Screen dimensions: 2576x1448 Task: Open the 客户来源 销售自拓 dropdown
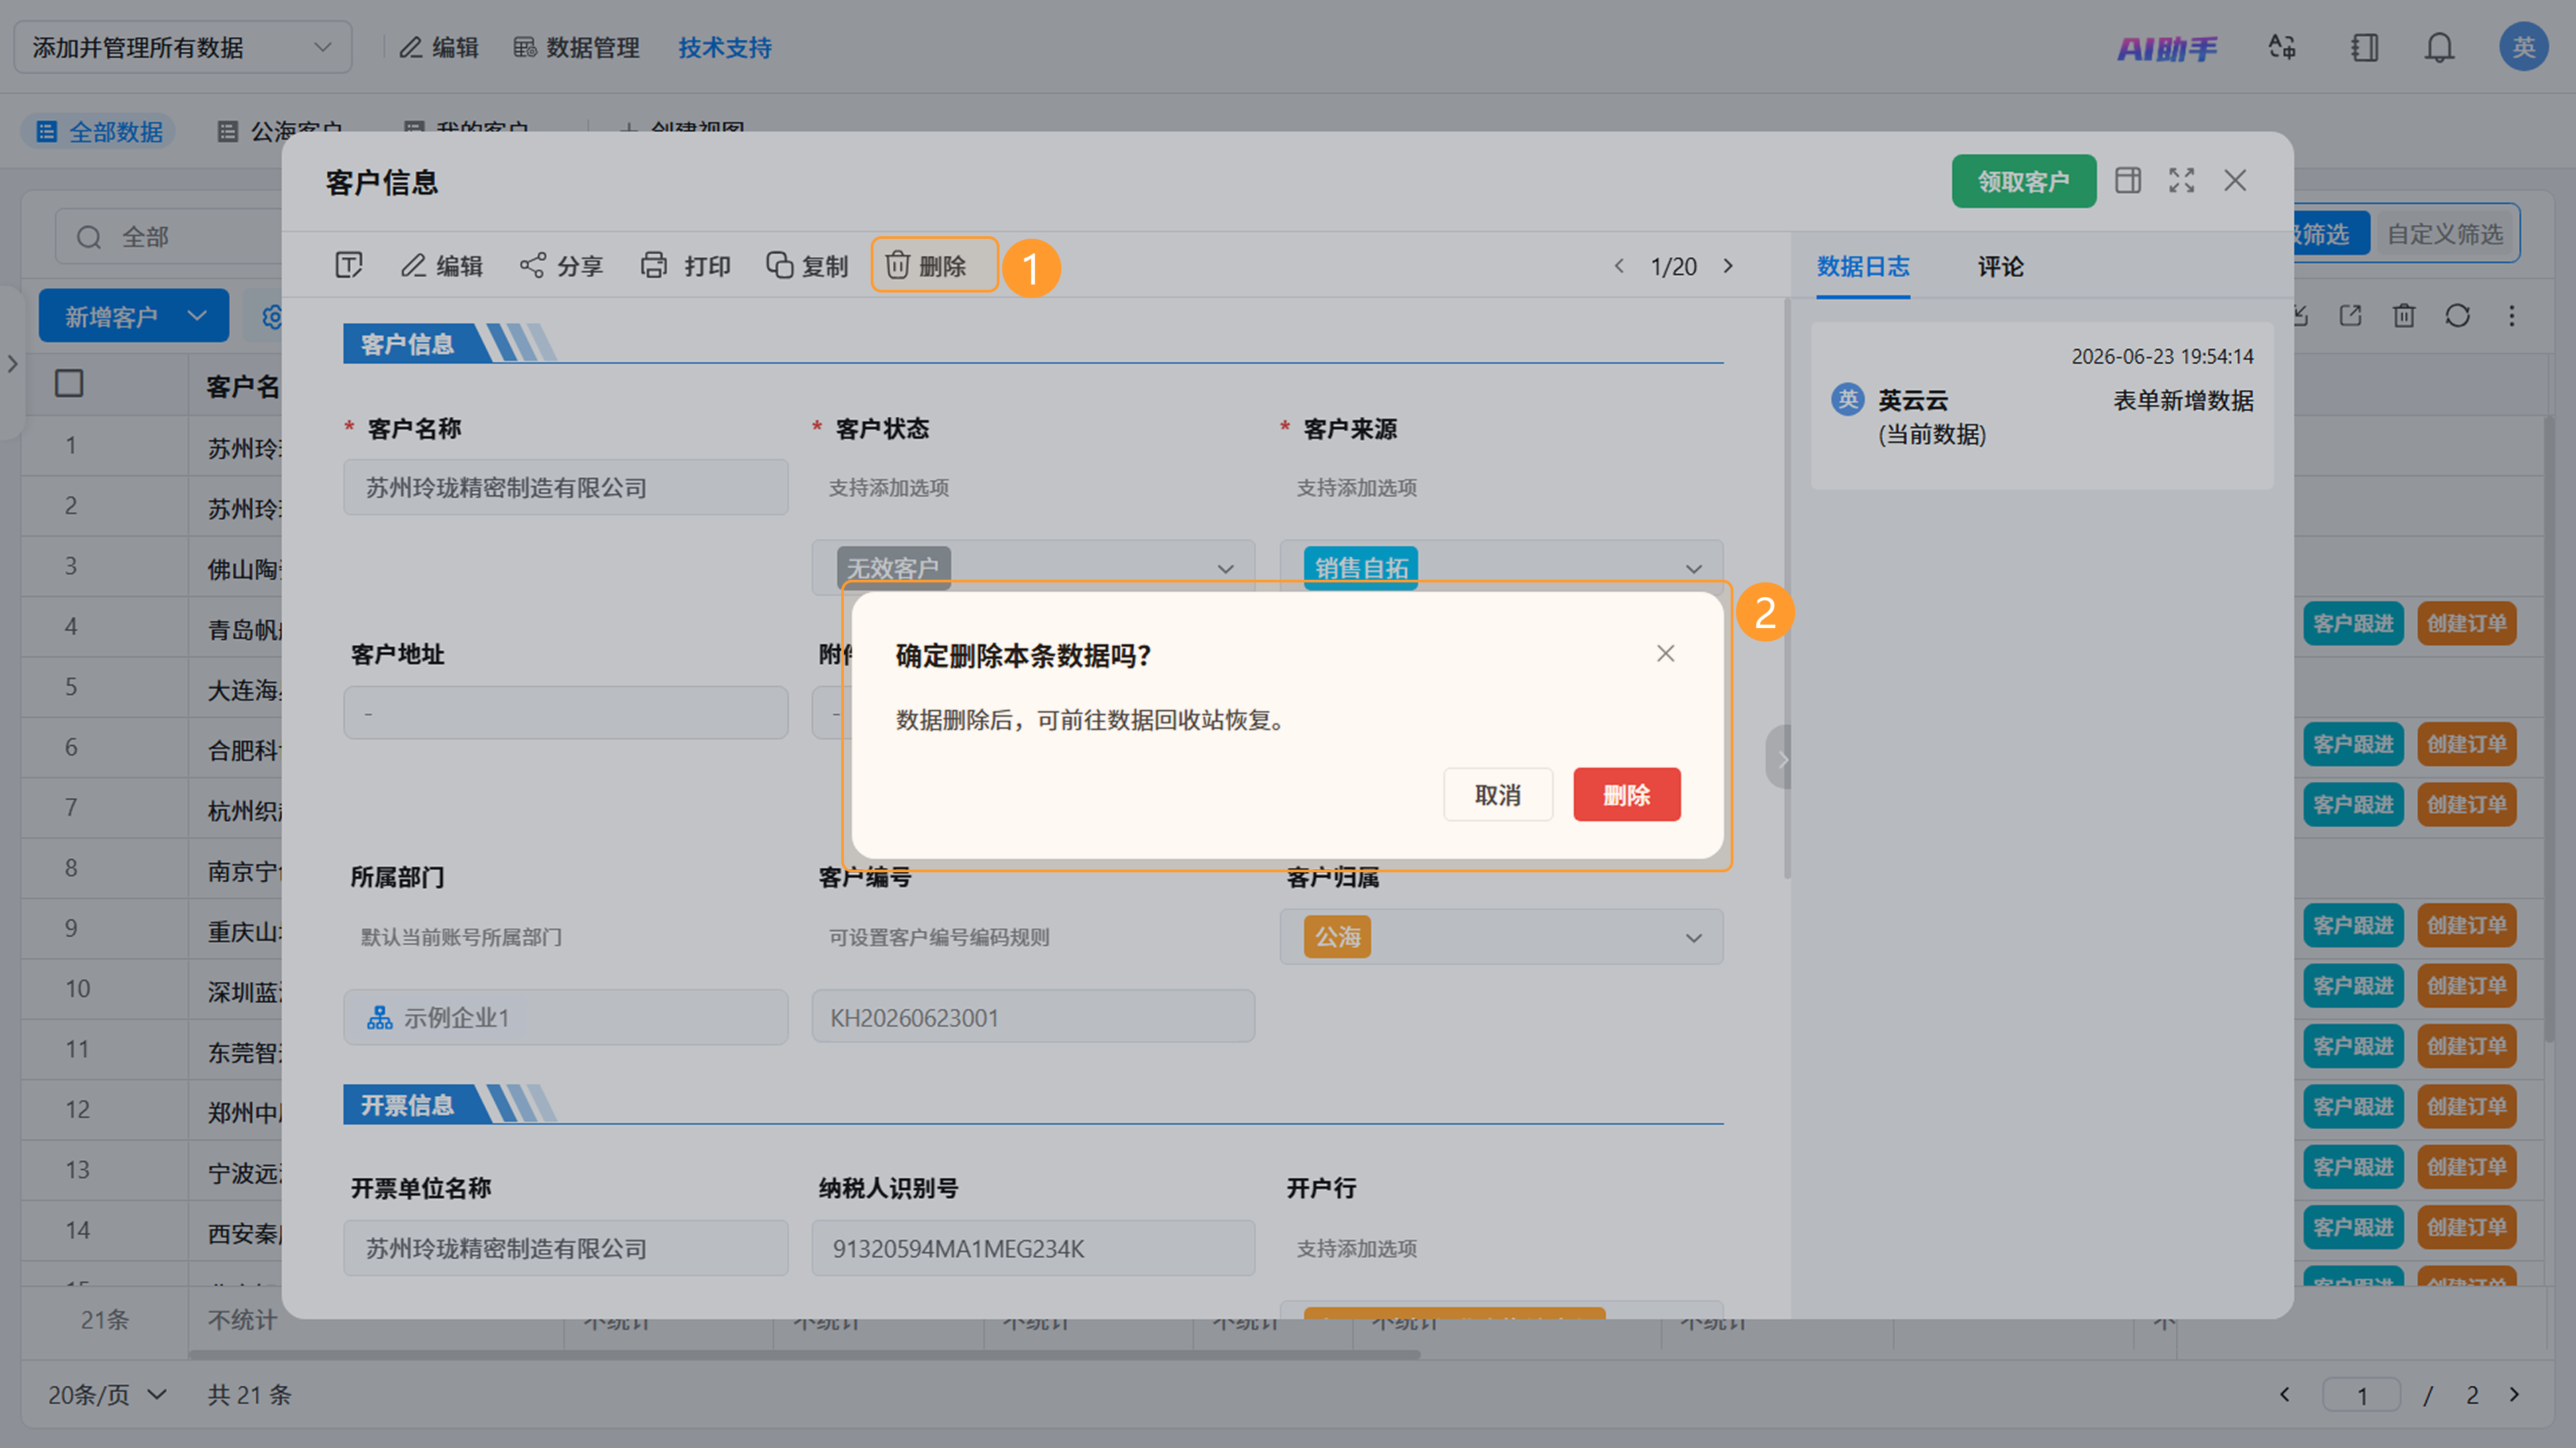click(1502, 568)
